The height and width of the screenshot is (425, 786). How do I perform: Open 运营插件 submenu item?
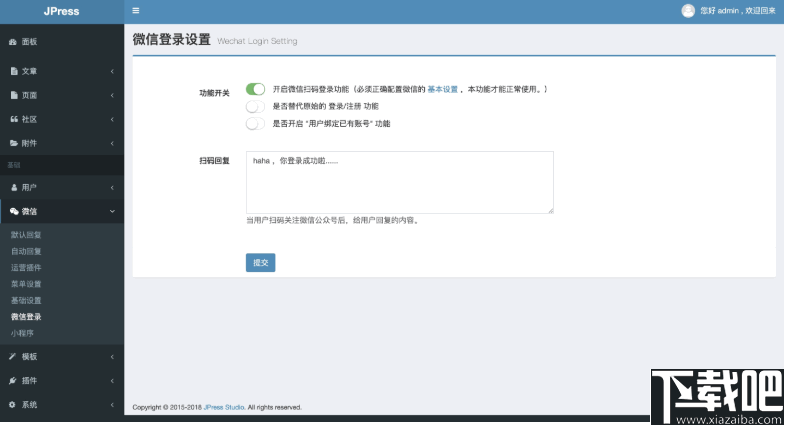click(x=26, y=268)
